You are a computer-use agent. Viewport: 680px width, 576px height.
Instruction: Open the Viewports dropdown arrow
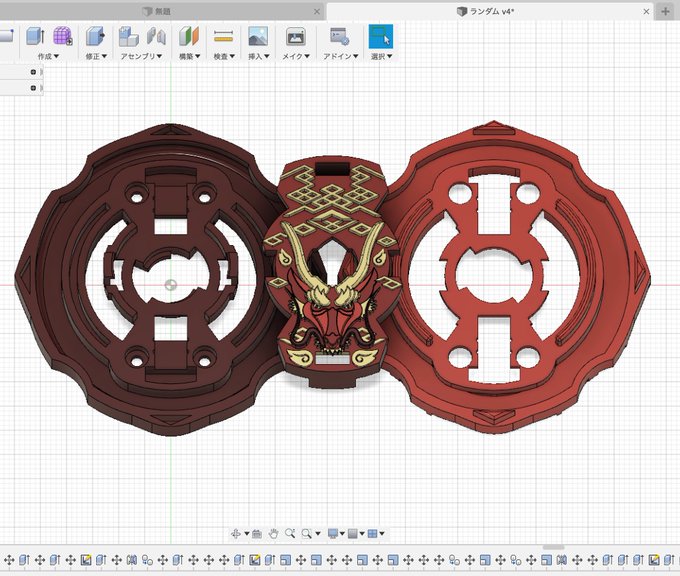pos(382,533)
